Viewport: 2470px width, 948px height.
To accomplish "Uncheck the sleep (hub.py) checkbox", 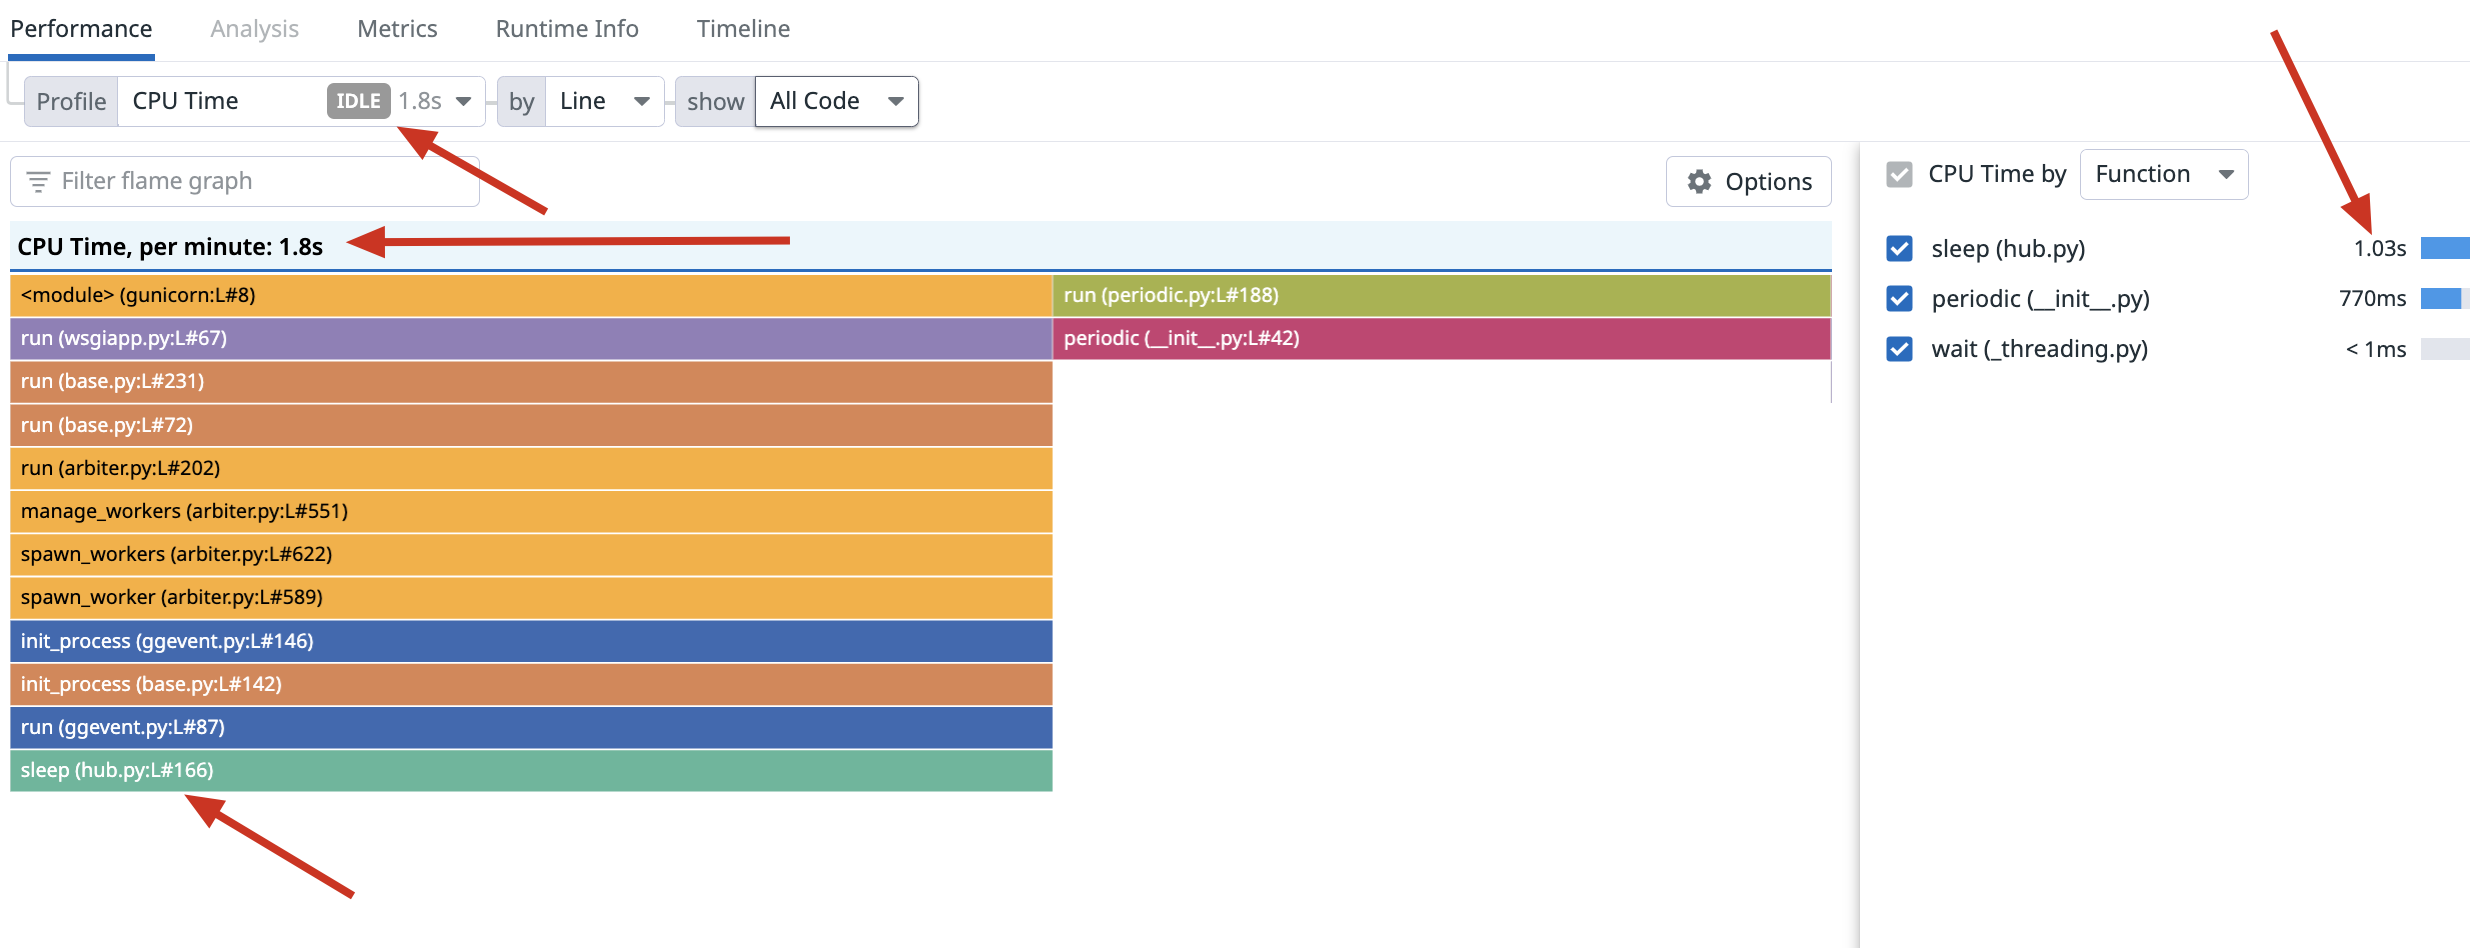I will tap(1899, 249).
